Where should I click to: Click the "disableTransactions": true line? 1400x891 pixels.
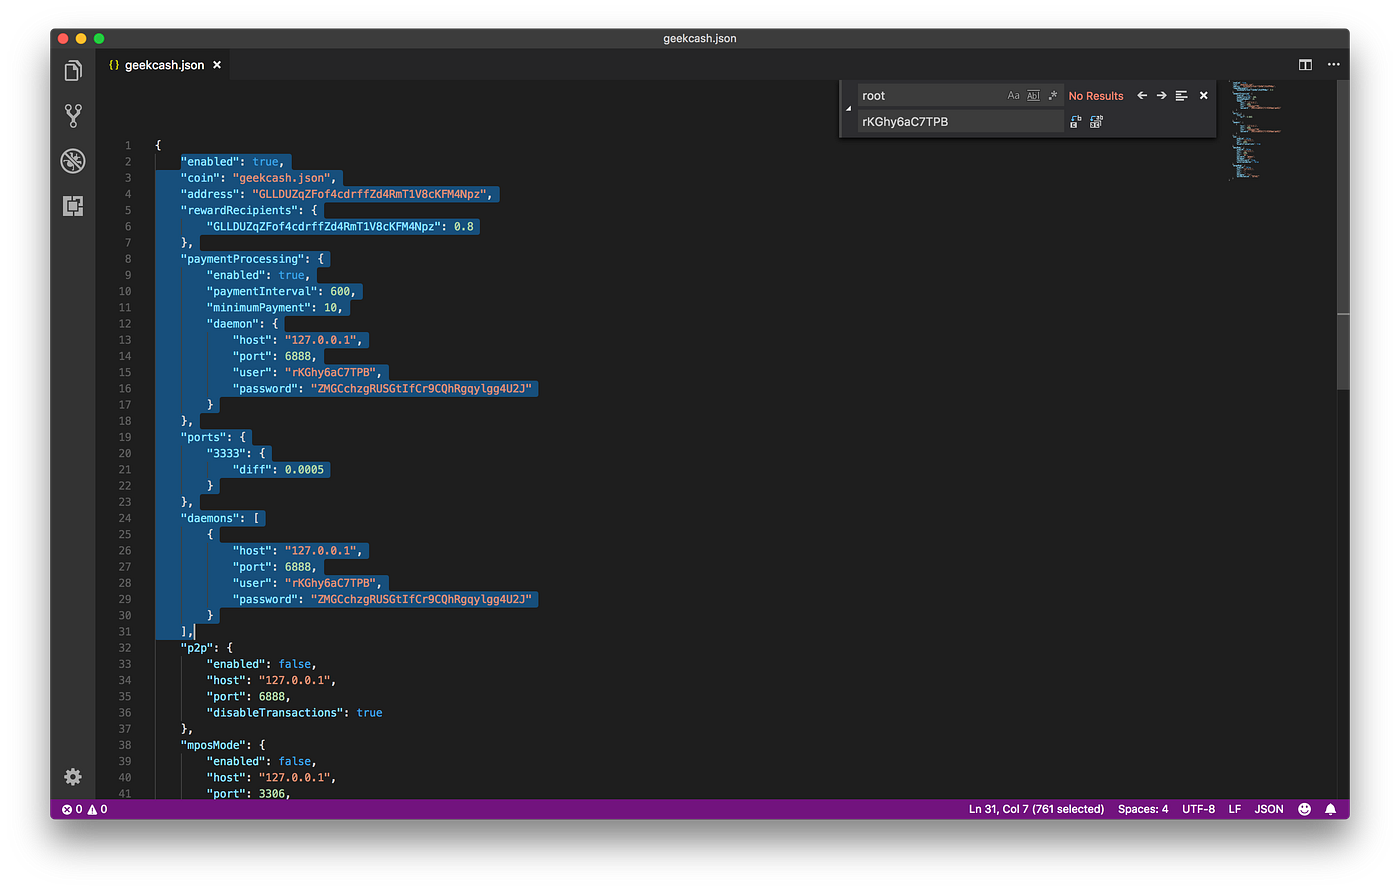point(294,713)
